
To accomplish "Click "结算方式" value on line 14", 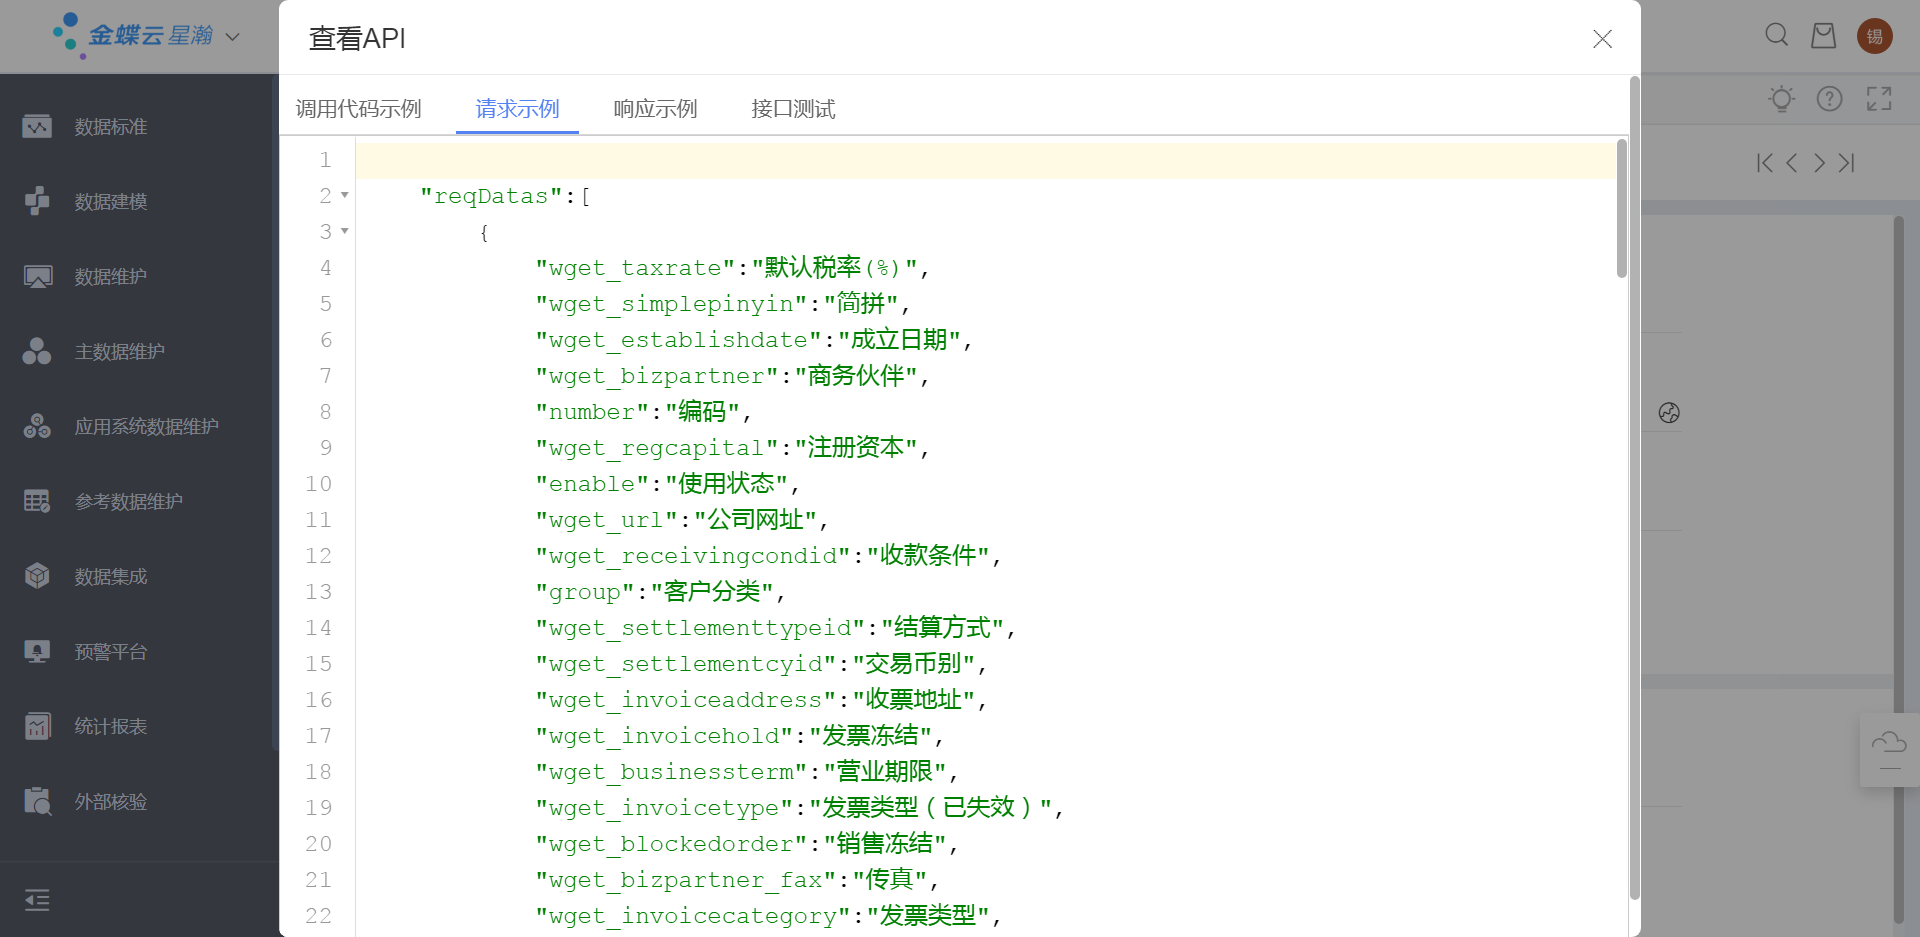I will coord(943,628).
